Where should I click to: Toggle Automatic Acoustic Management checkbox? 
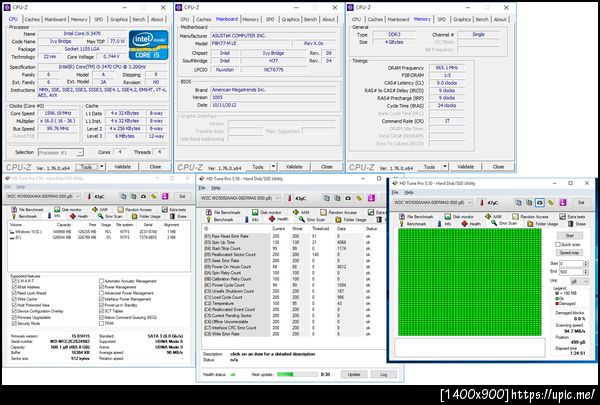click(x=101, y=281)
